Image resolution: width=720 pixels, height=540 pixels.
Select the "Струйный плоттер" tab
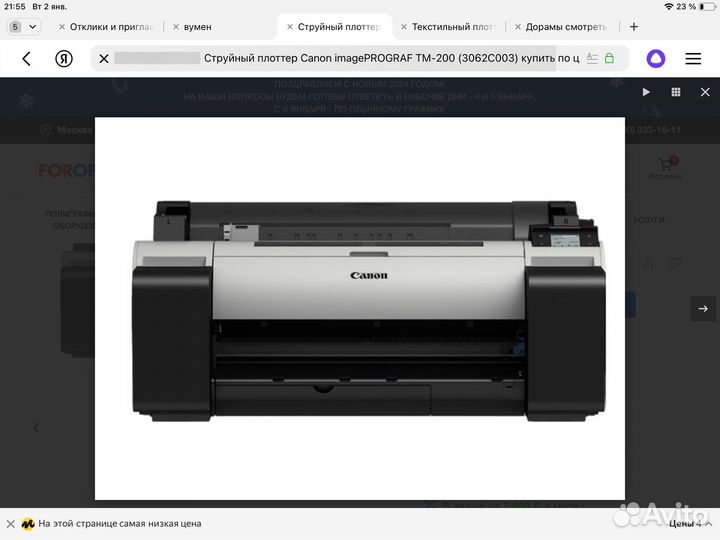[x=339, y=27]
